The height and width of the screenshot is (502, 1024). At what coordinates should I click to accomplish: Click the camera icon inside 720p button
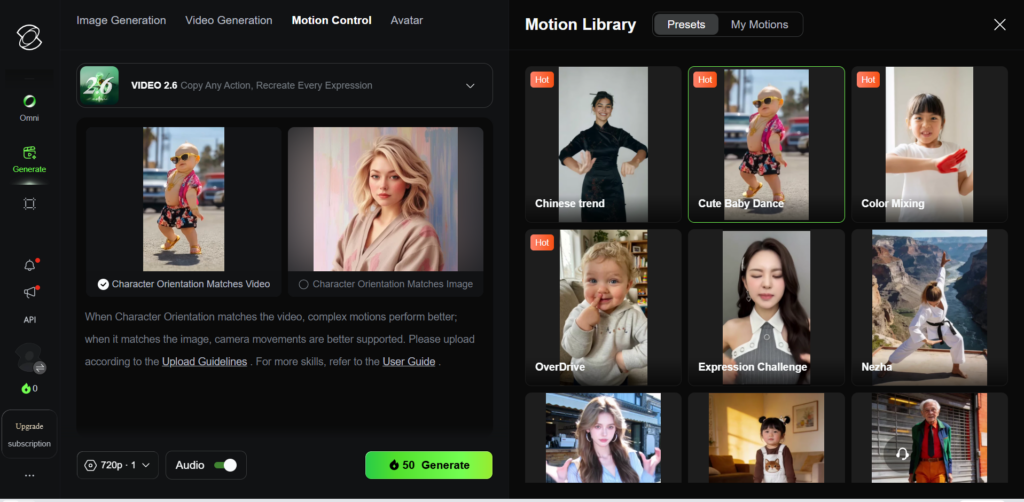91,465
